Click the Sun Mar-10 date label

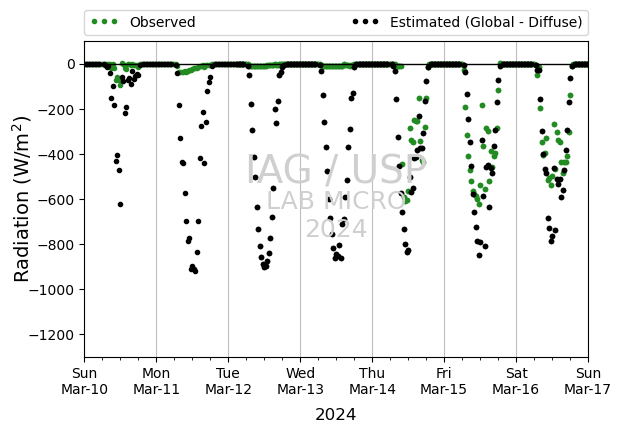84,381
